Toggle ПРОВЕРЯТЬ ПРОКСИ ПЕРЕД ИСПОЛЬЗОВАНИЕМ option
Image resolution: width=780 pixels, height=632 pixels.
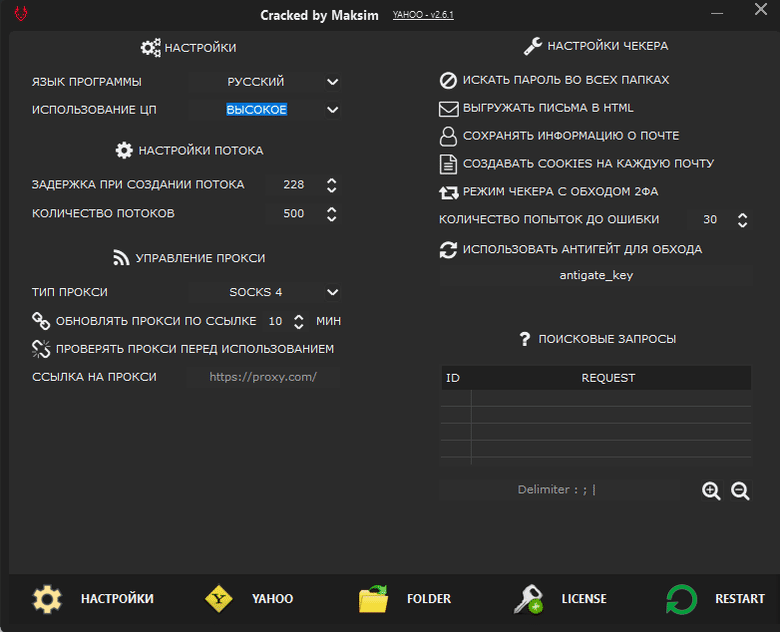[x=183, y=349]
